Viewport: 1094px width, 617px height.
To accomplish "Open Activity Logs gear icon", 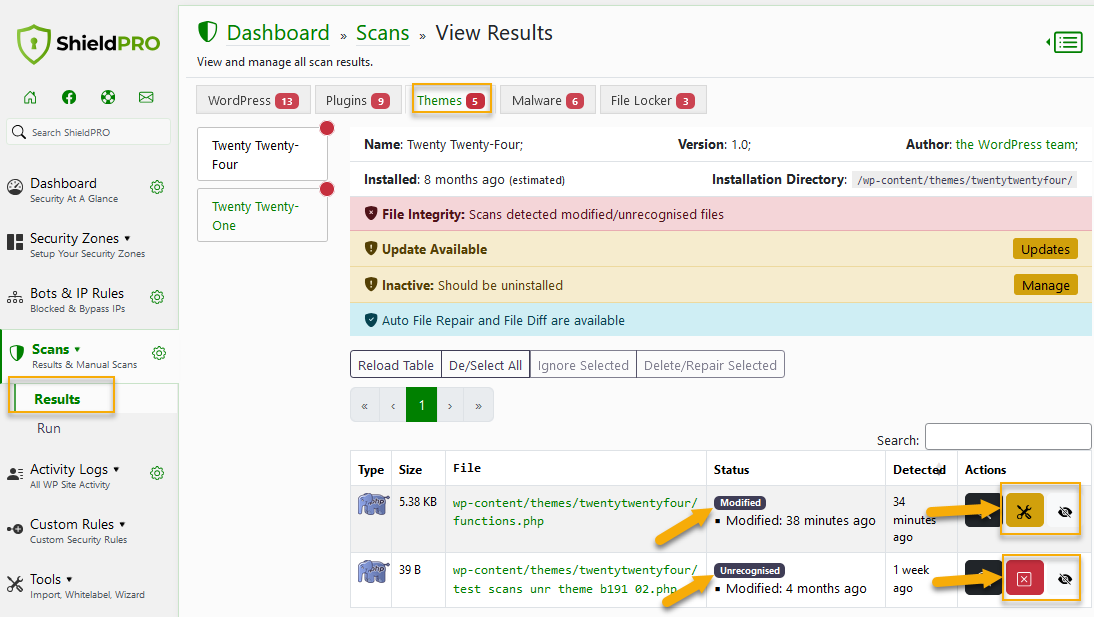I will pos(157,473).
